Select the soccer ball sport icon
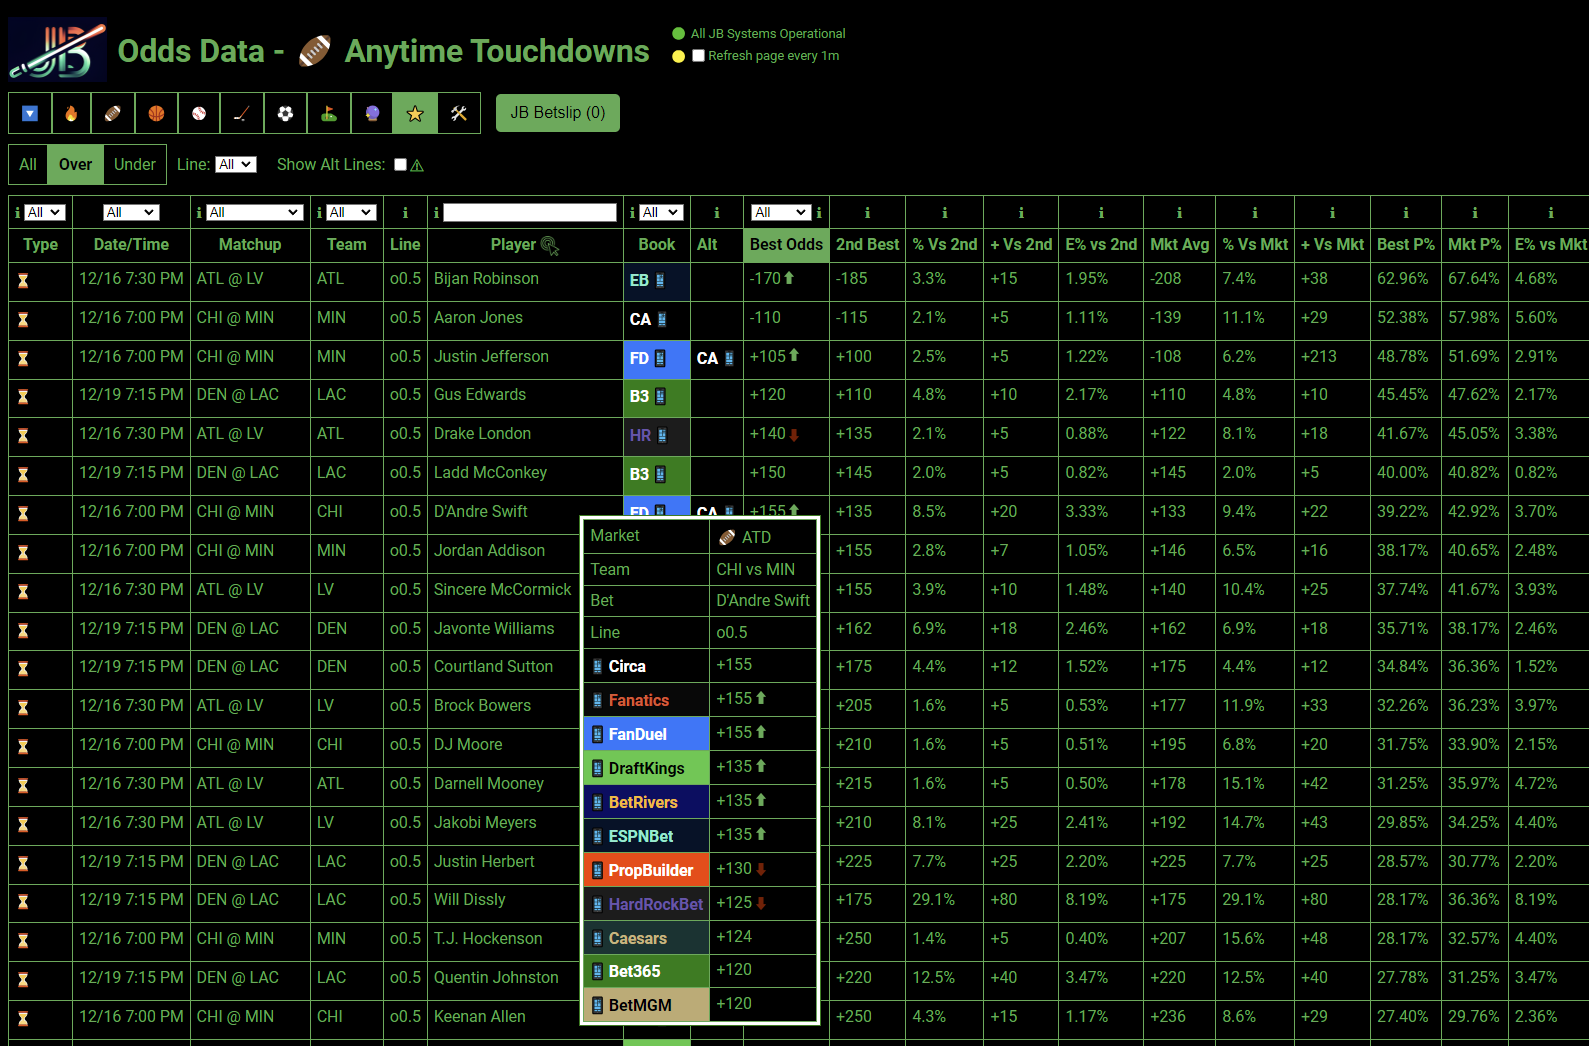This screenshot has height=1046, width=1589. 285,113
